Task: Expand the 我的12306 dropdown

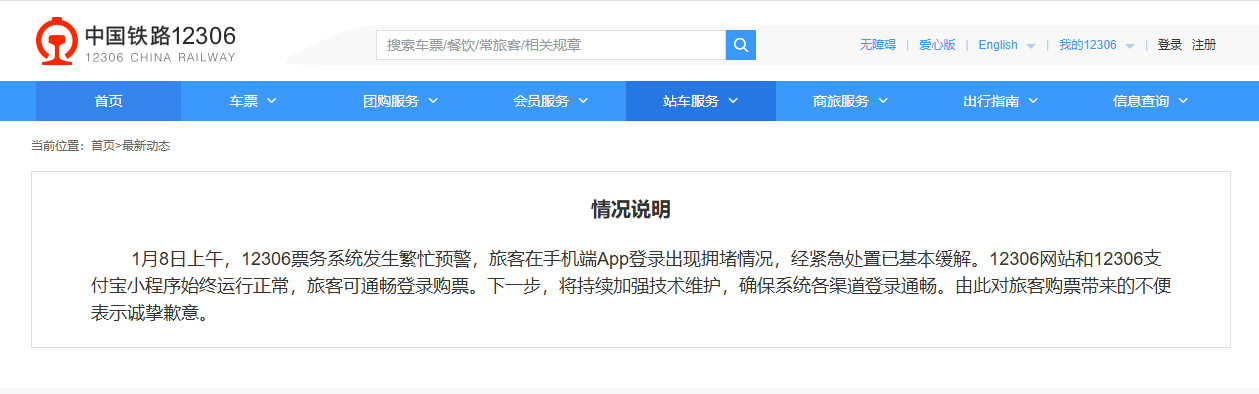Action: coord(1097,45)
